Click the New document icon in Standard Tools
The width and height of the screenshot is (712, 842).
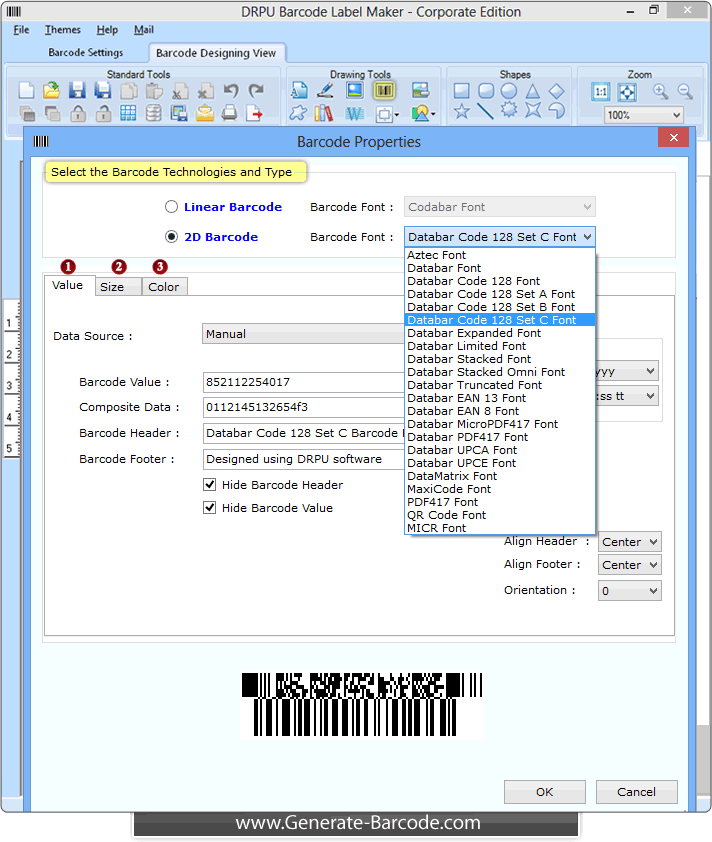pyautogui.click(x=27, y=90)
